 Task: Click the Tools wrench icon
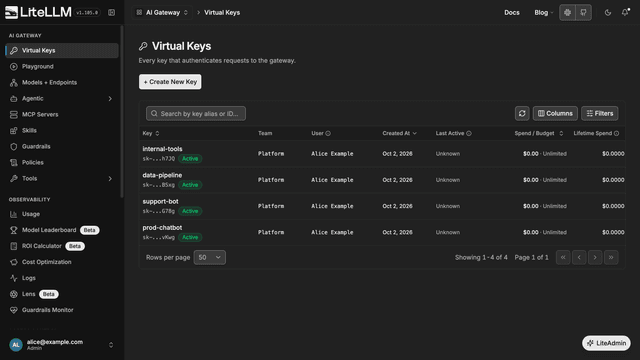click(x=13, y=178)
